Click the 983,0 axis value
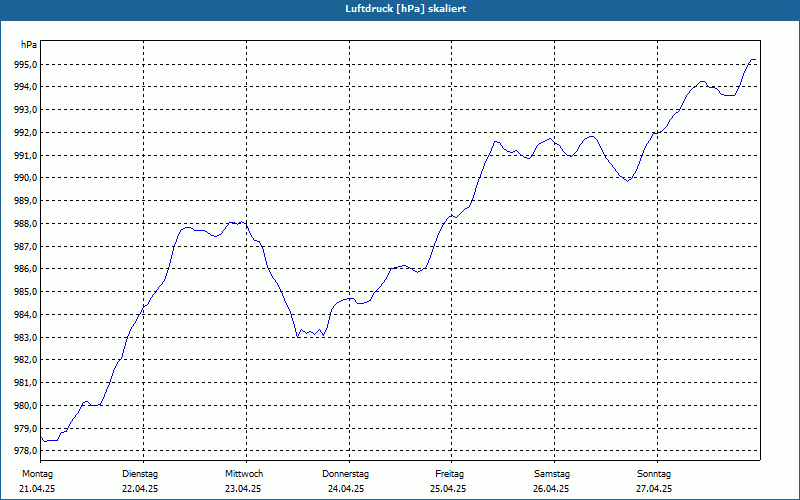This screenshot has width=800, height=500. tap(24, 338)
